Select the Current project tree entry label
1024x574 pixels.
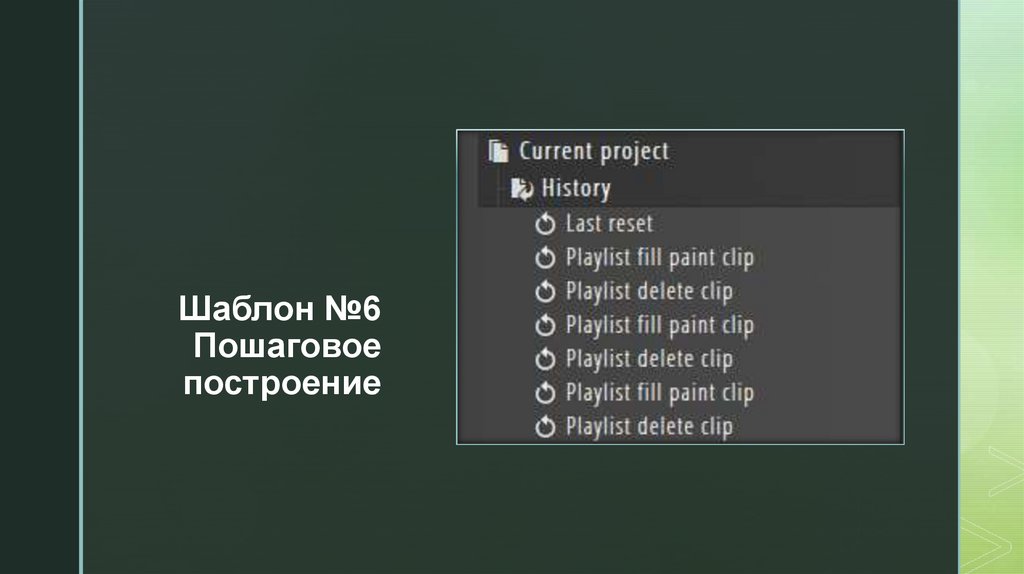coord(593,152)
